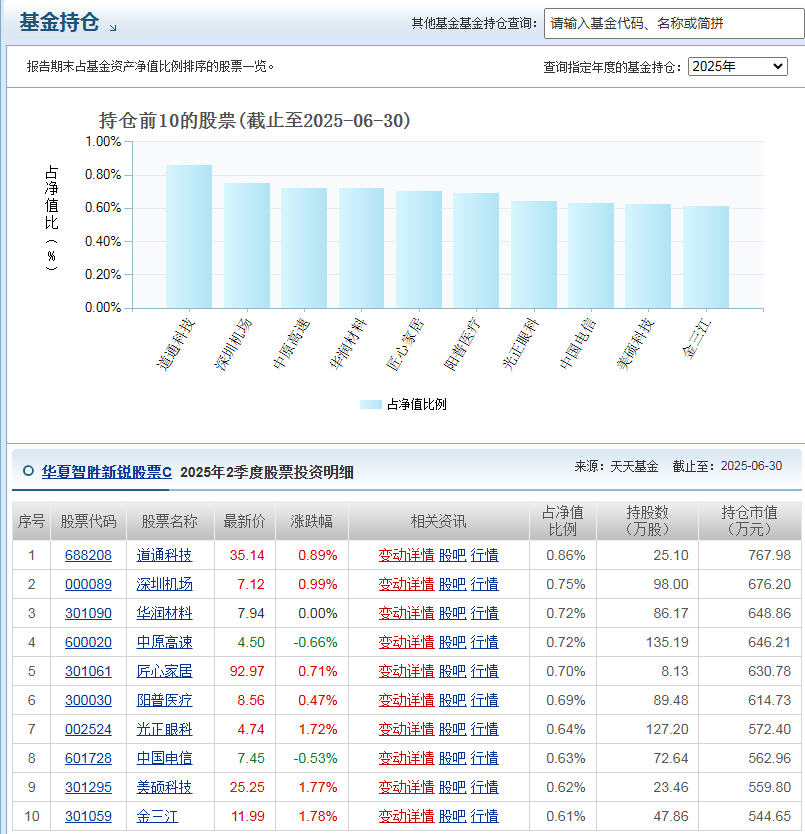The width and height of the screenshot is (805, 834).
Task: Open stock code 688208 link
Action: pos(88,555)
